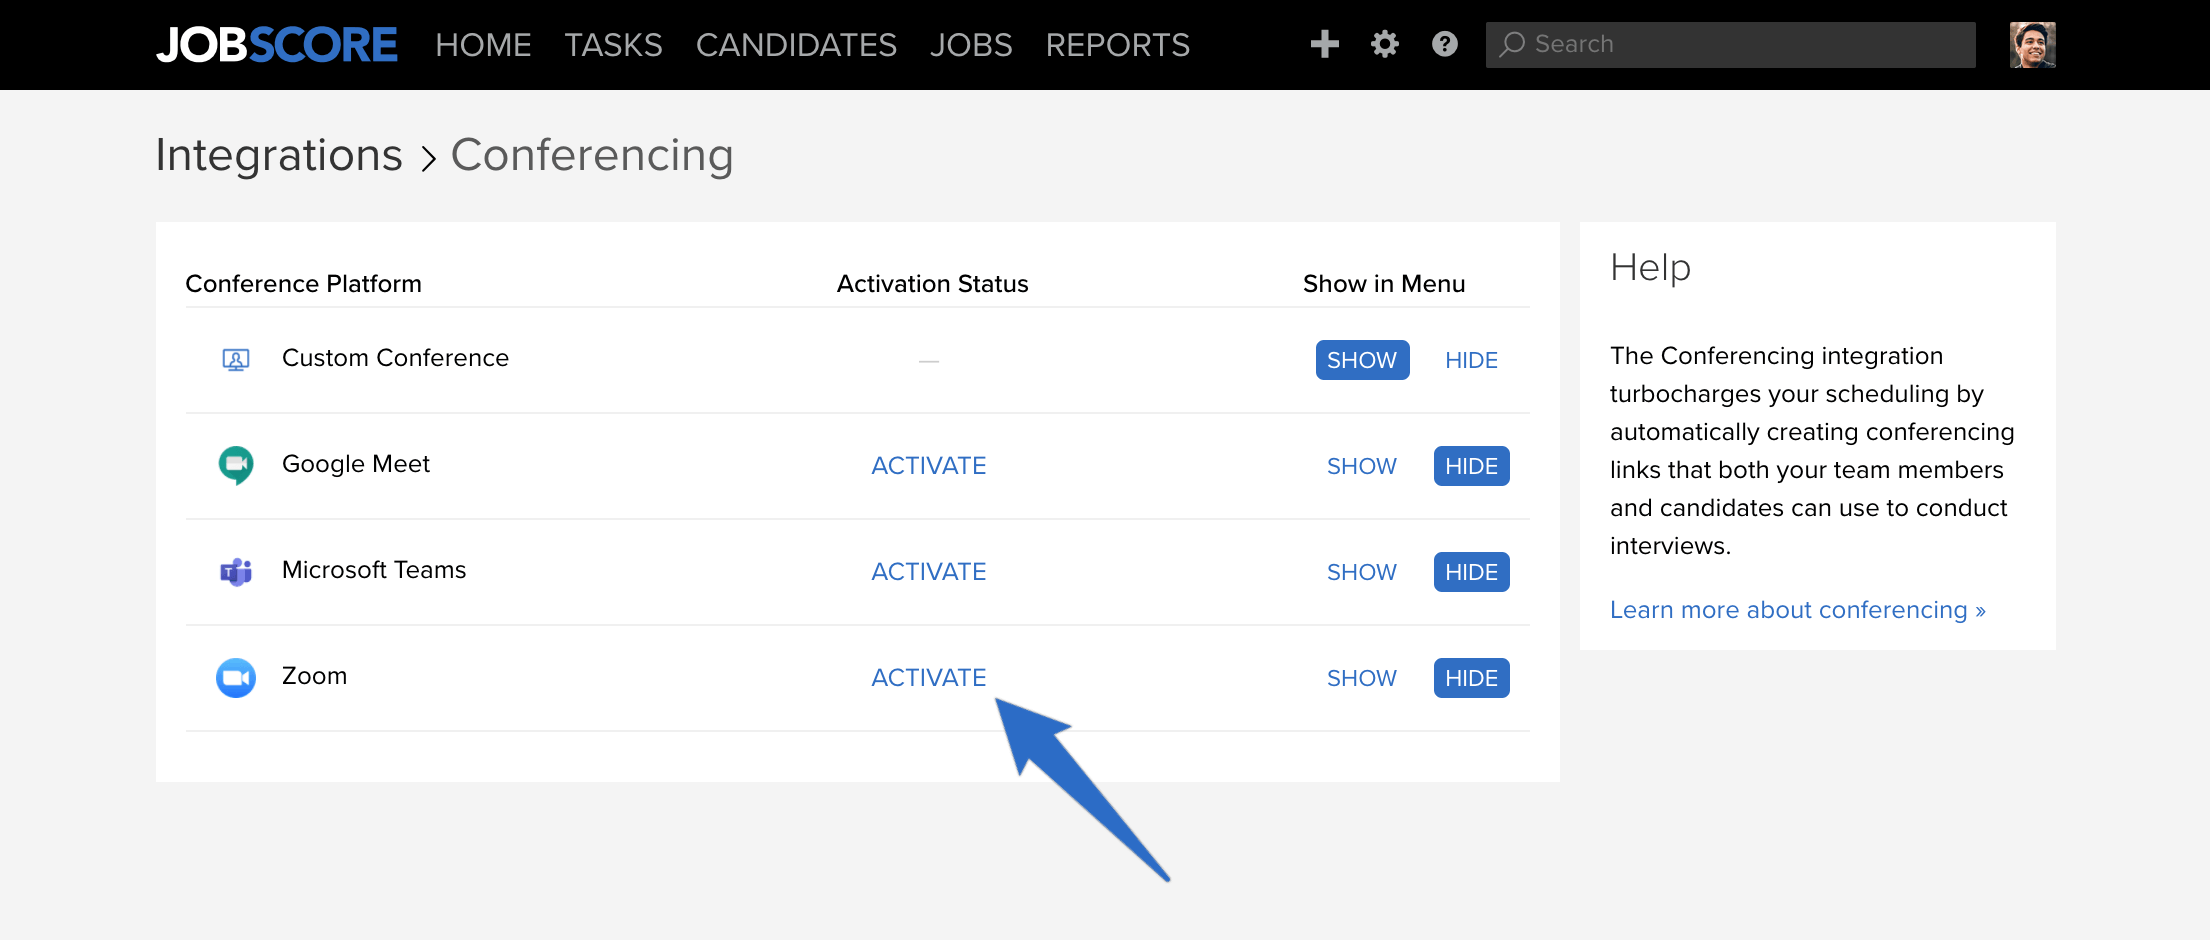This screenshot has height=940, width=2210.
Task: Set Custom Conference to SHOW
Action: pos(1362,360)
